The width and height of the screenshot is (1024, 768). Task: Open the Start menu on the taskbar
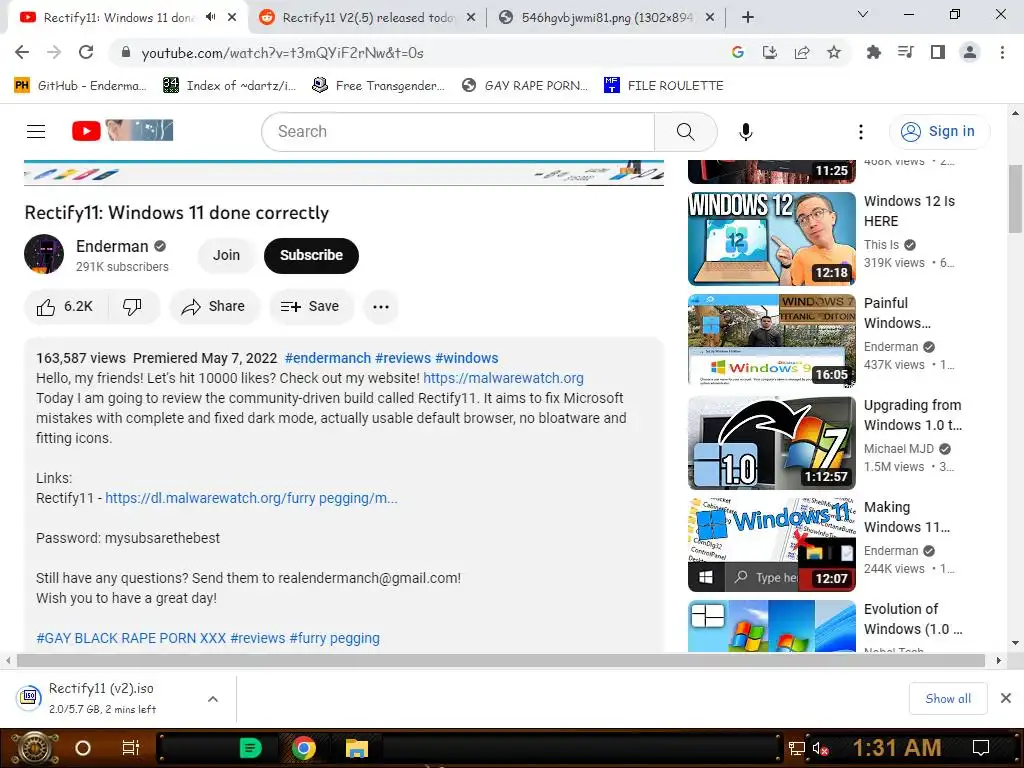point(35,748)
